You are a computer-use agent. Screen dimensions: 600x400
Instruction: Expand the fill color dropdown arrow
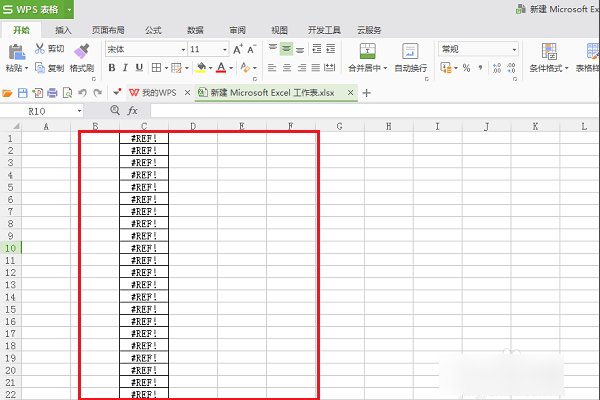click(210, 68)
